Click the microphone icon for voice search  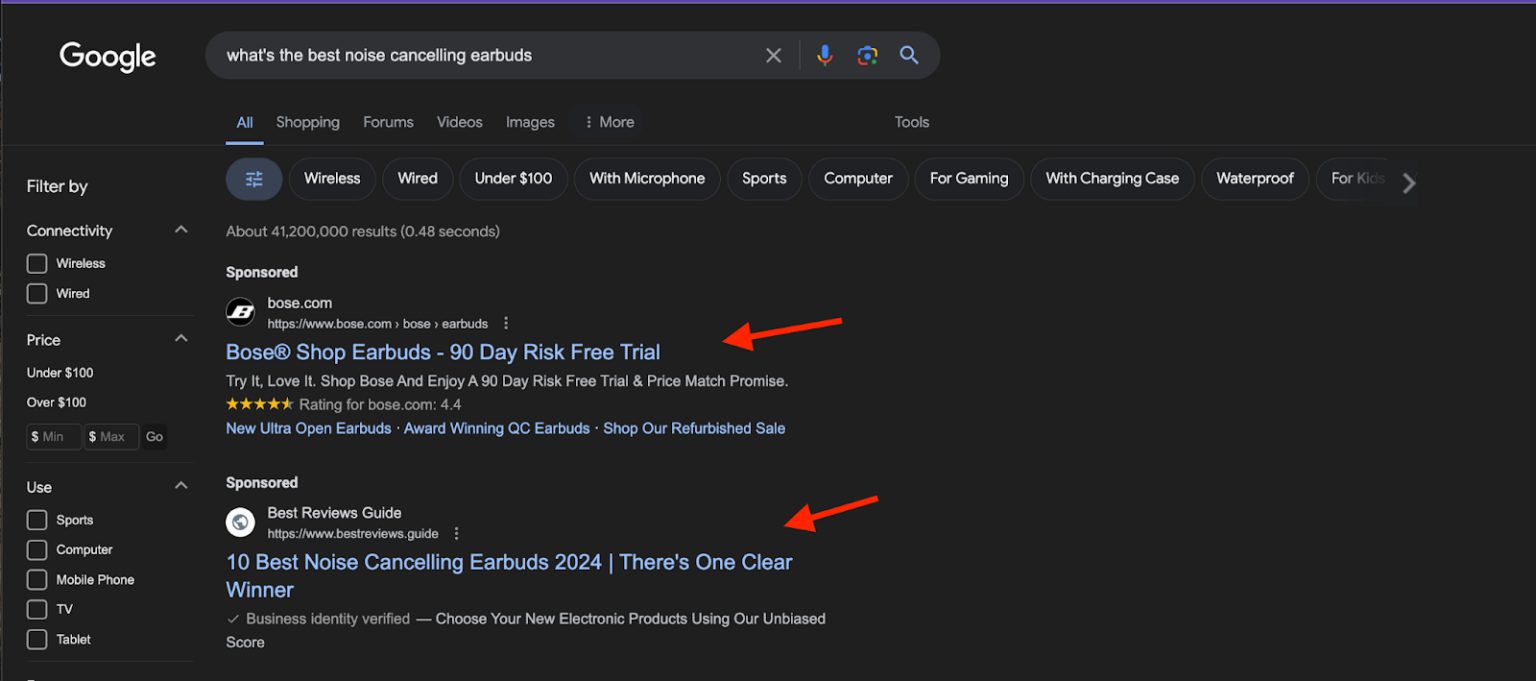824,55
